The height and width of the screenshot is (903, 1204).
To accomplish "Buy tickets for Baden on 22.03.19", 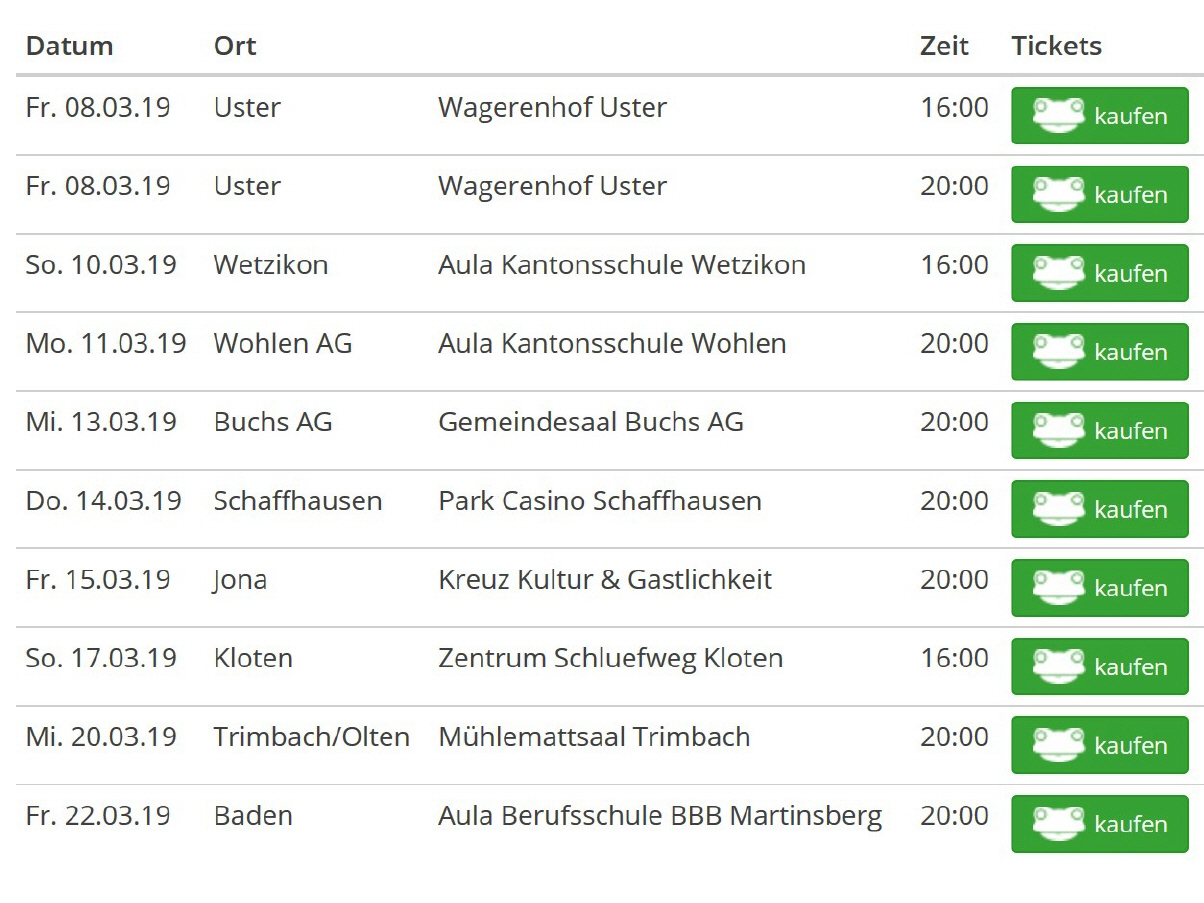I will [x=1099, y=824].
